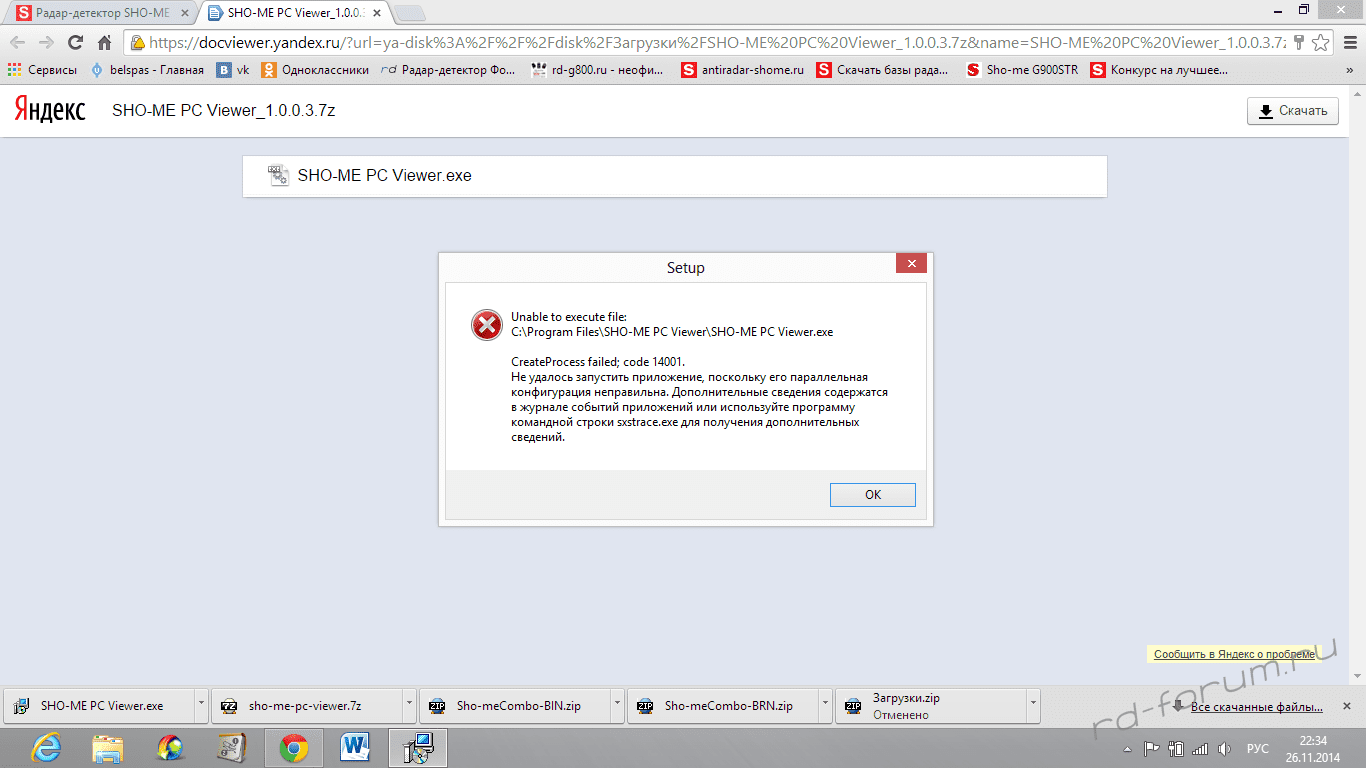Expand options for sho-me-pc-viewer.7z download
This screenshot has width=1366, height=768.
[x=409, y=706]
